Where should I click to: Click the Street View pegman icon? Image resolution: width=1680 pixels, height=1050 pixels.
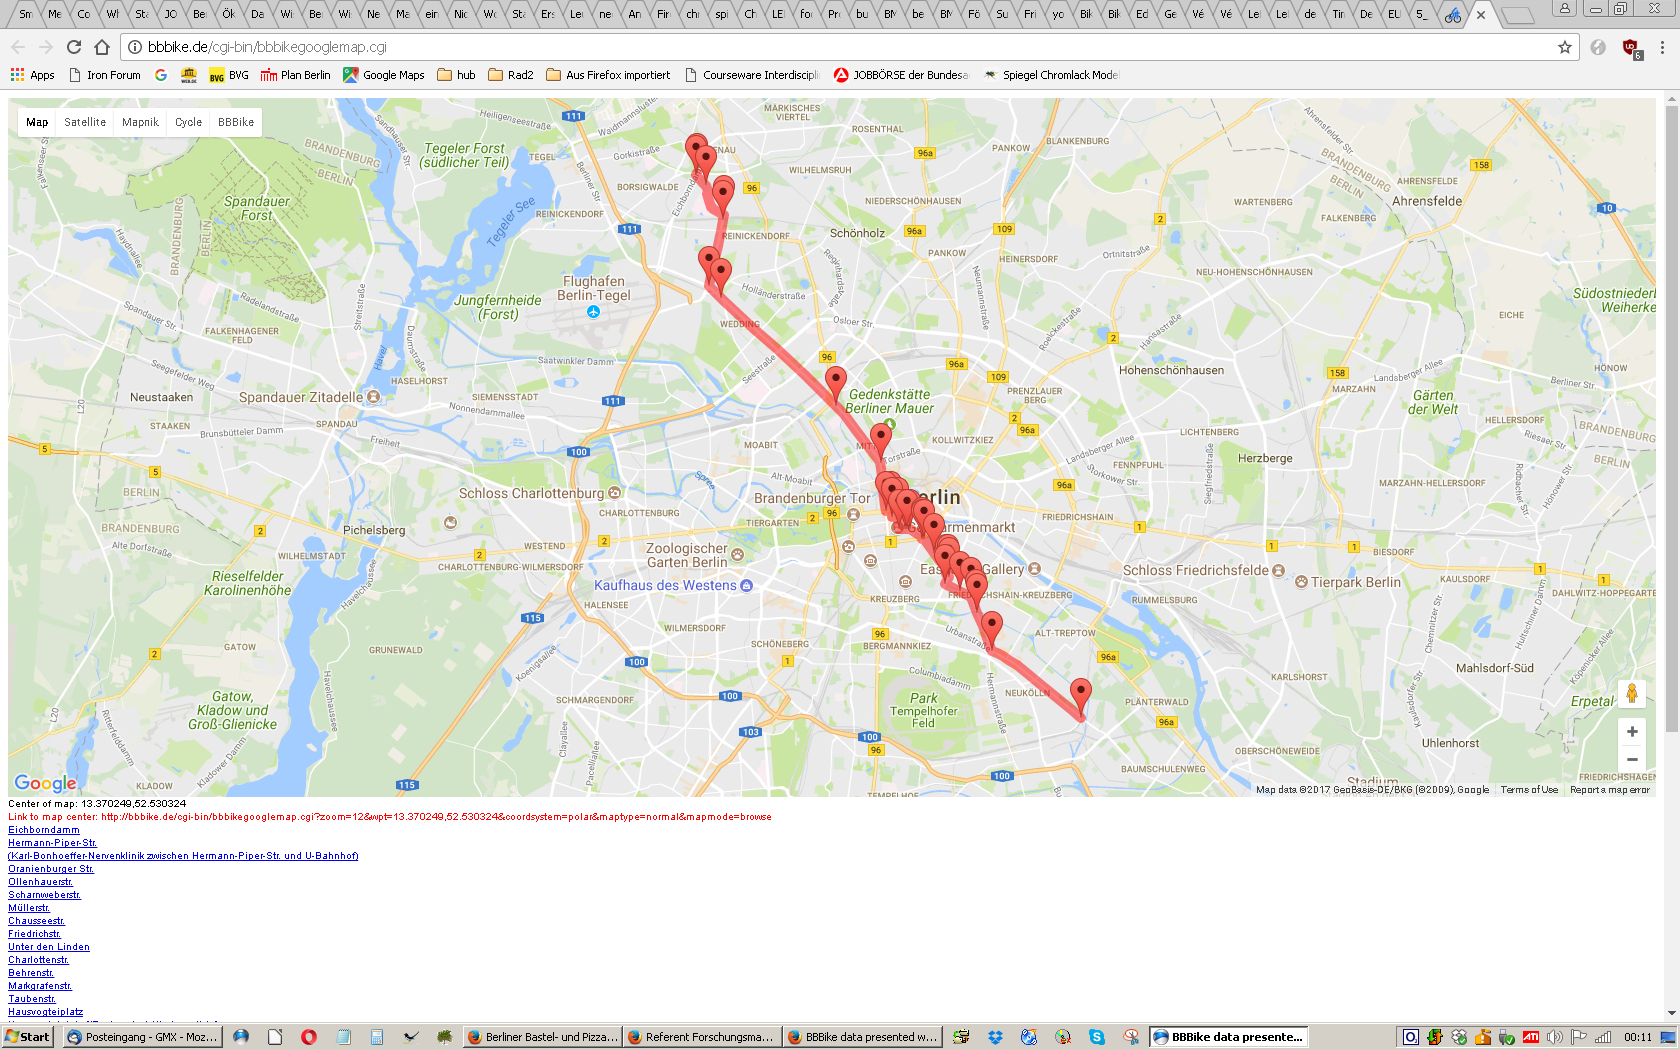[x=1632, y=693]
